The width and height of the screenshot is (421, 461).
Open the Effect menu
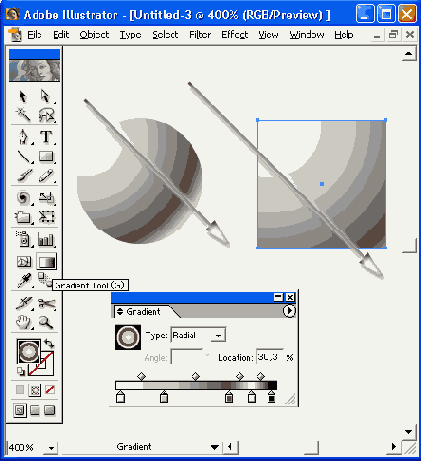point(235,35)
